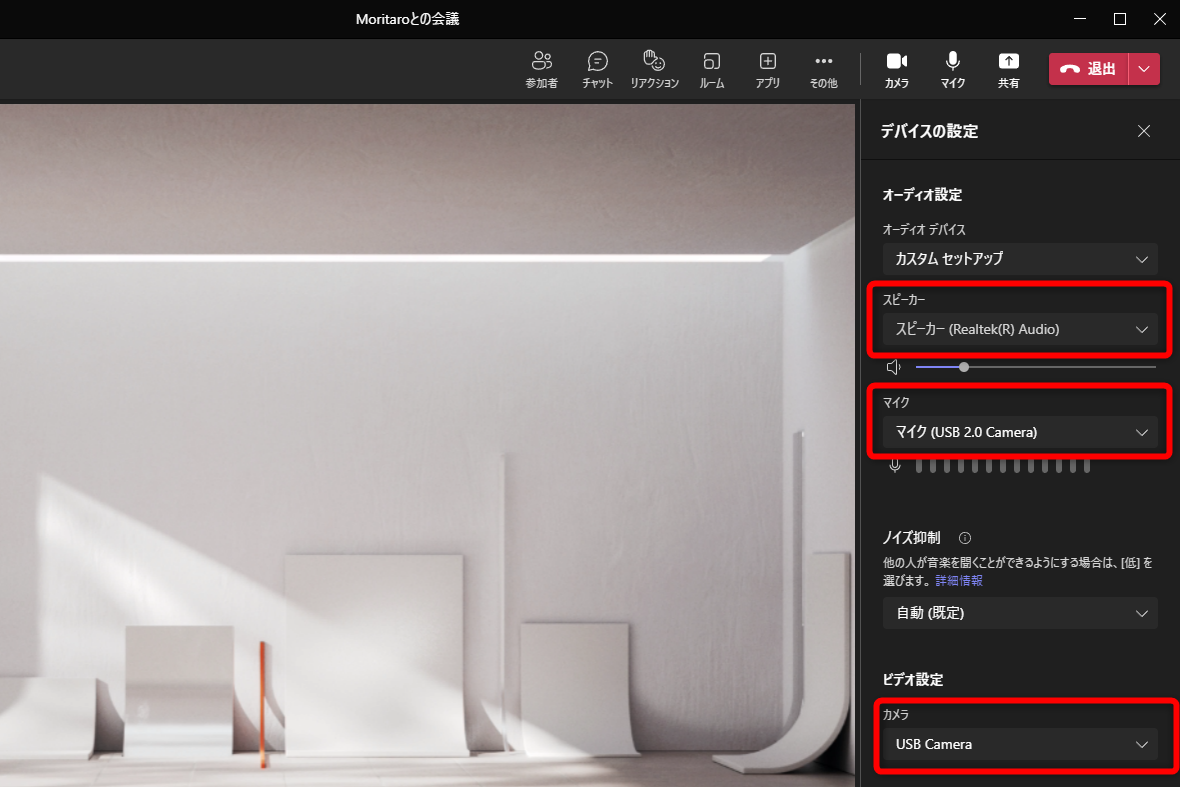Open the マイク (USB 2.0 Camera) dropdown
The width and height of the screenshot is (1180, 787).
tap(1020, 433)
